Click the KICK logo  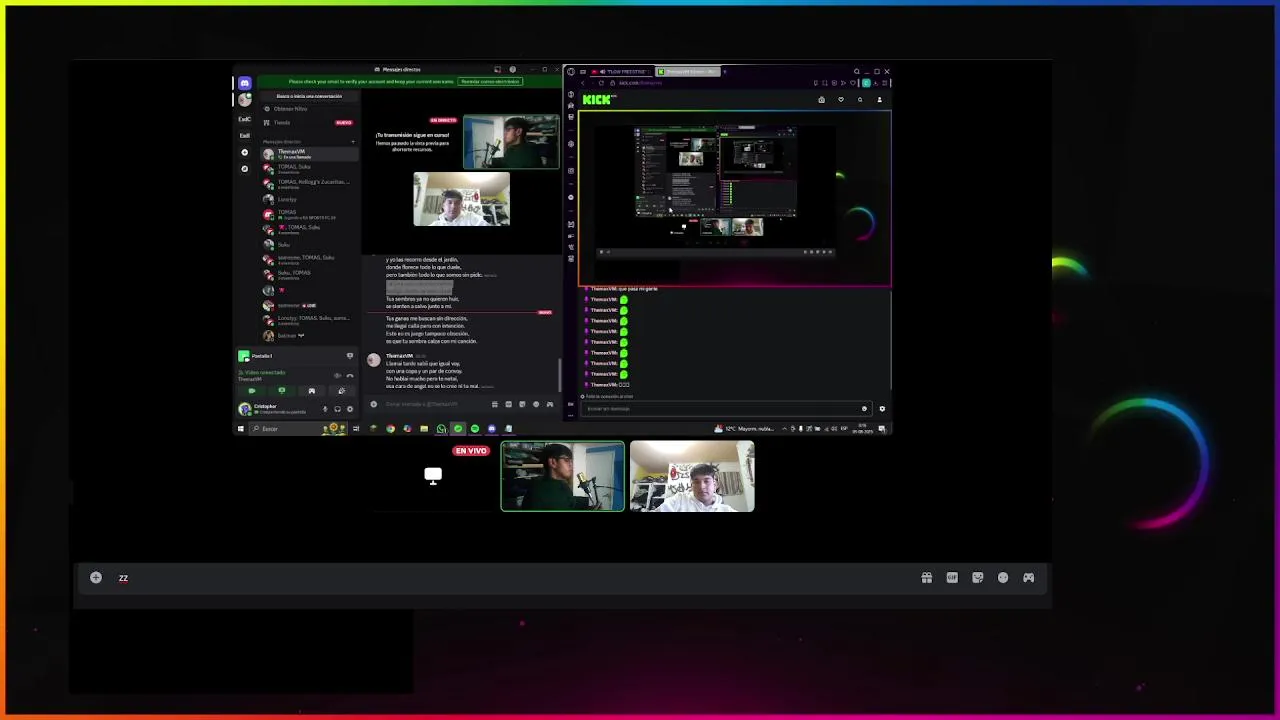[x=599, y=100]
